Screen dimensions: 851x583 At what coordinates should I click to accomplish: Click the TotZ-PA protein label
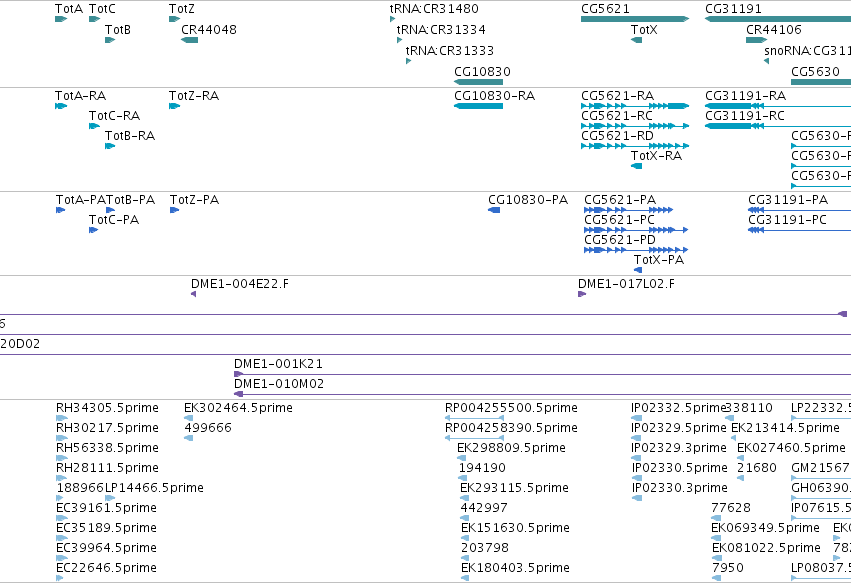[x=194, y=200]
